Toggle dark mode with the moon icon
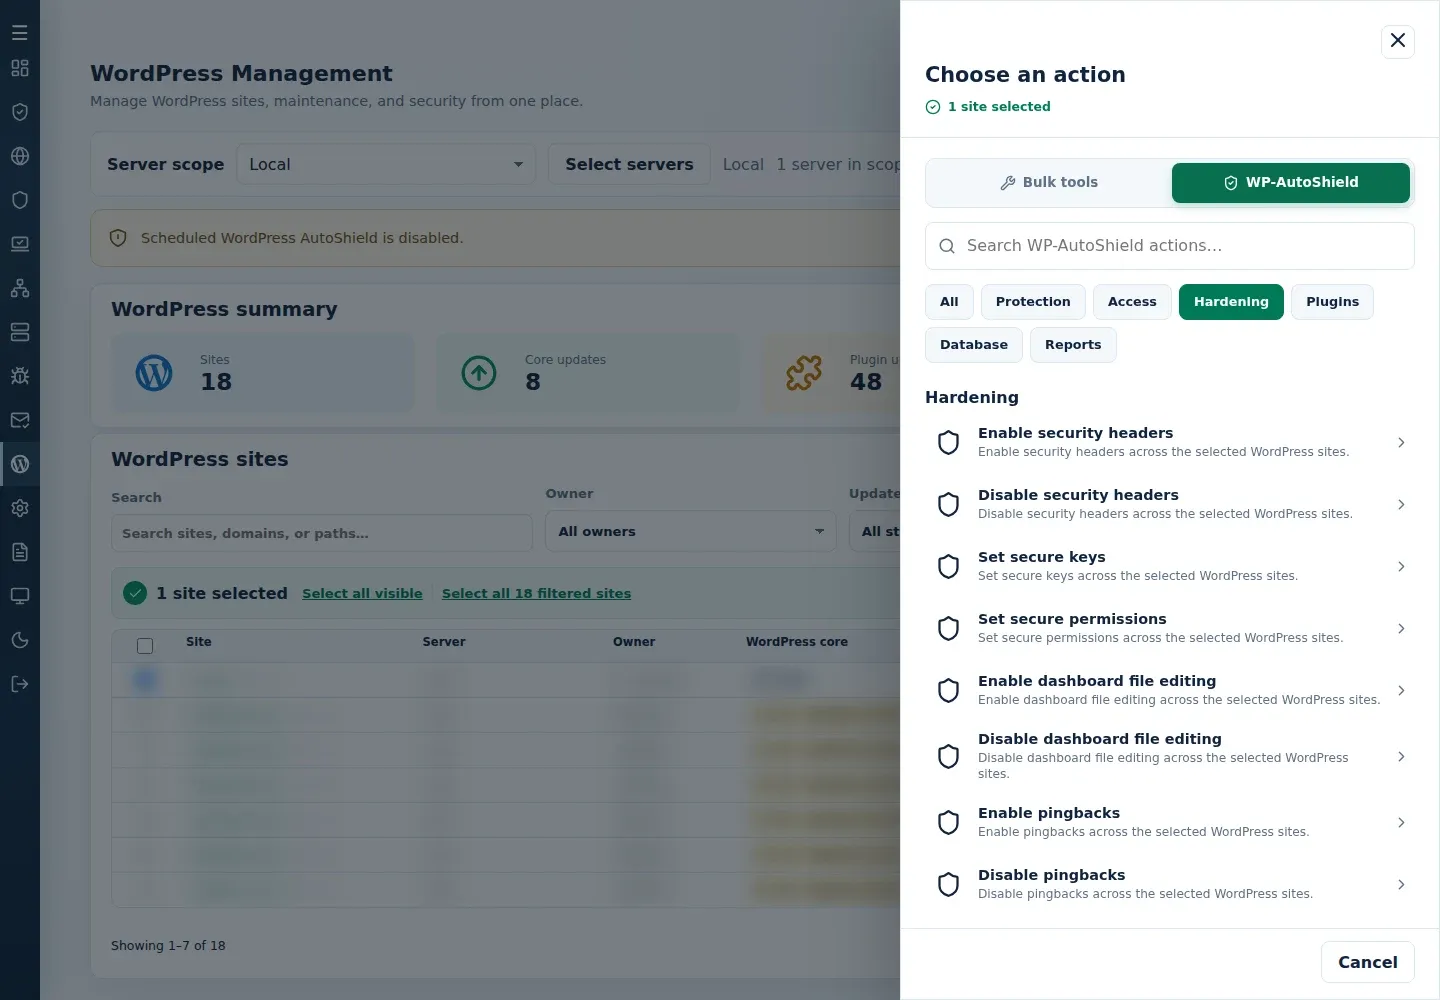This screenshot has height=1000, width=1440. point(20,640)
